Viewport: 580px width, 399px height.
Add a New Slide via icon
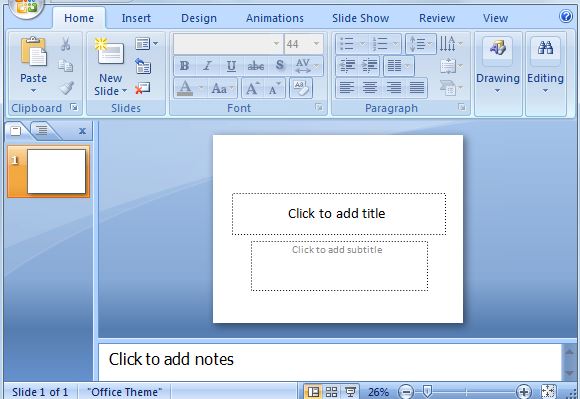click(109, 52)
